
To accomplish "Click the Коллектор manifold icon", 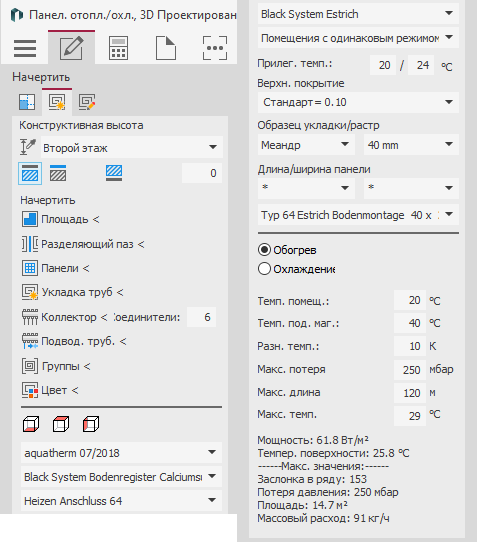I will click(x=30, y=317).
